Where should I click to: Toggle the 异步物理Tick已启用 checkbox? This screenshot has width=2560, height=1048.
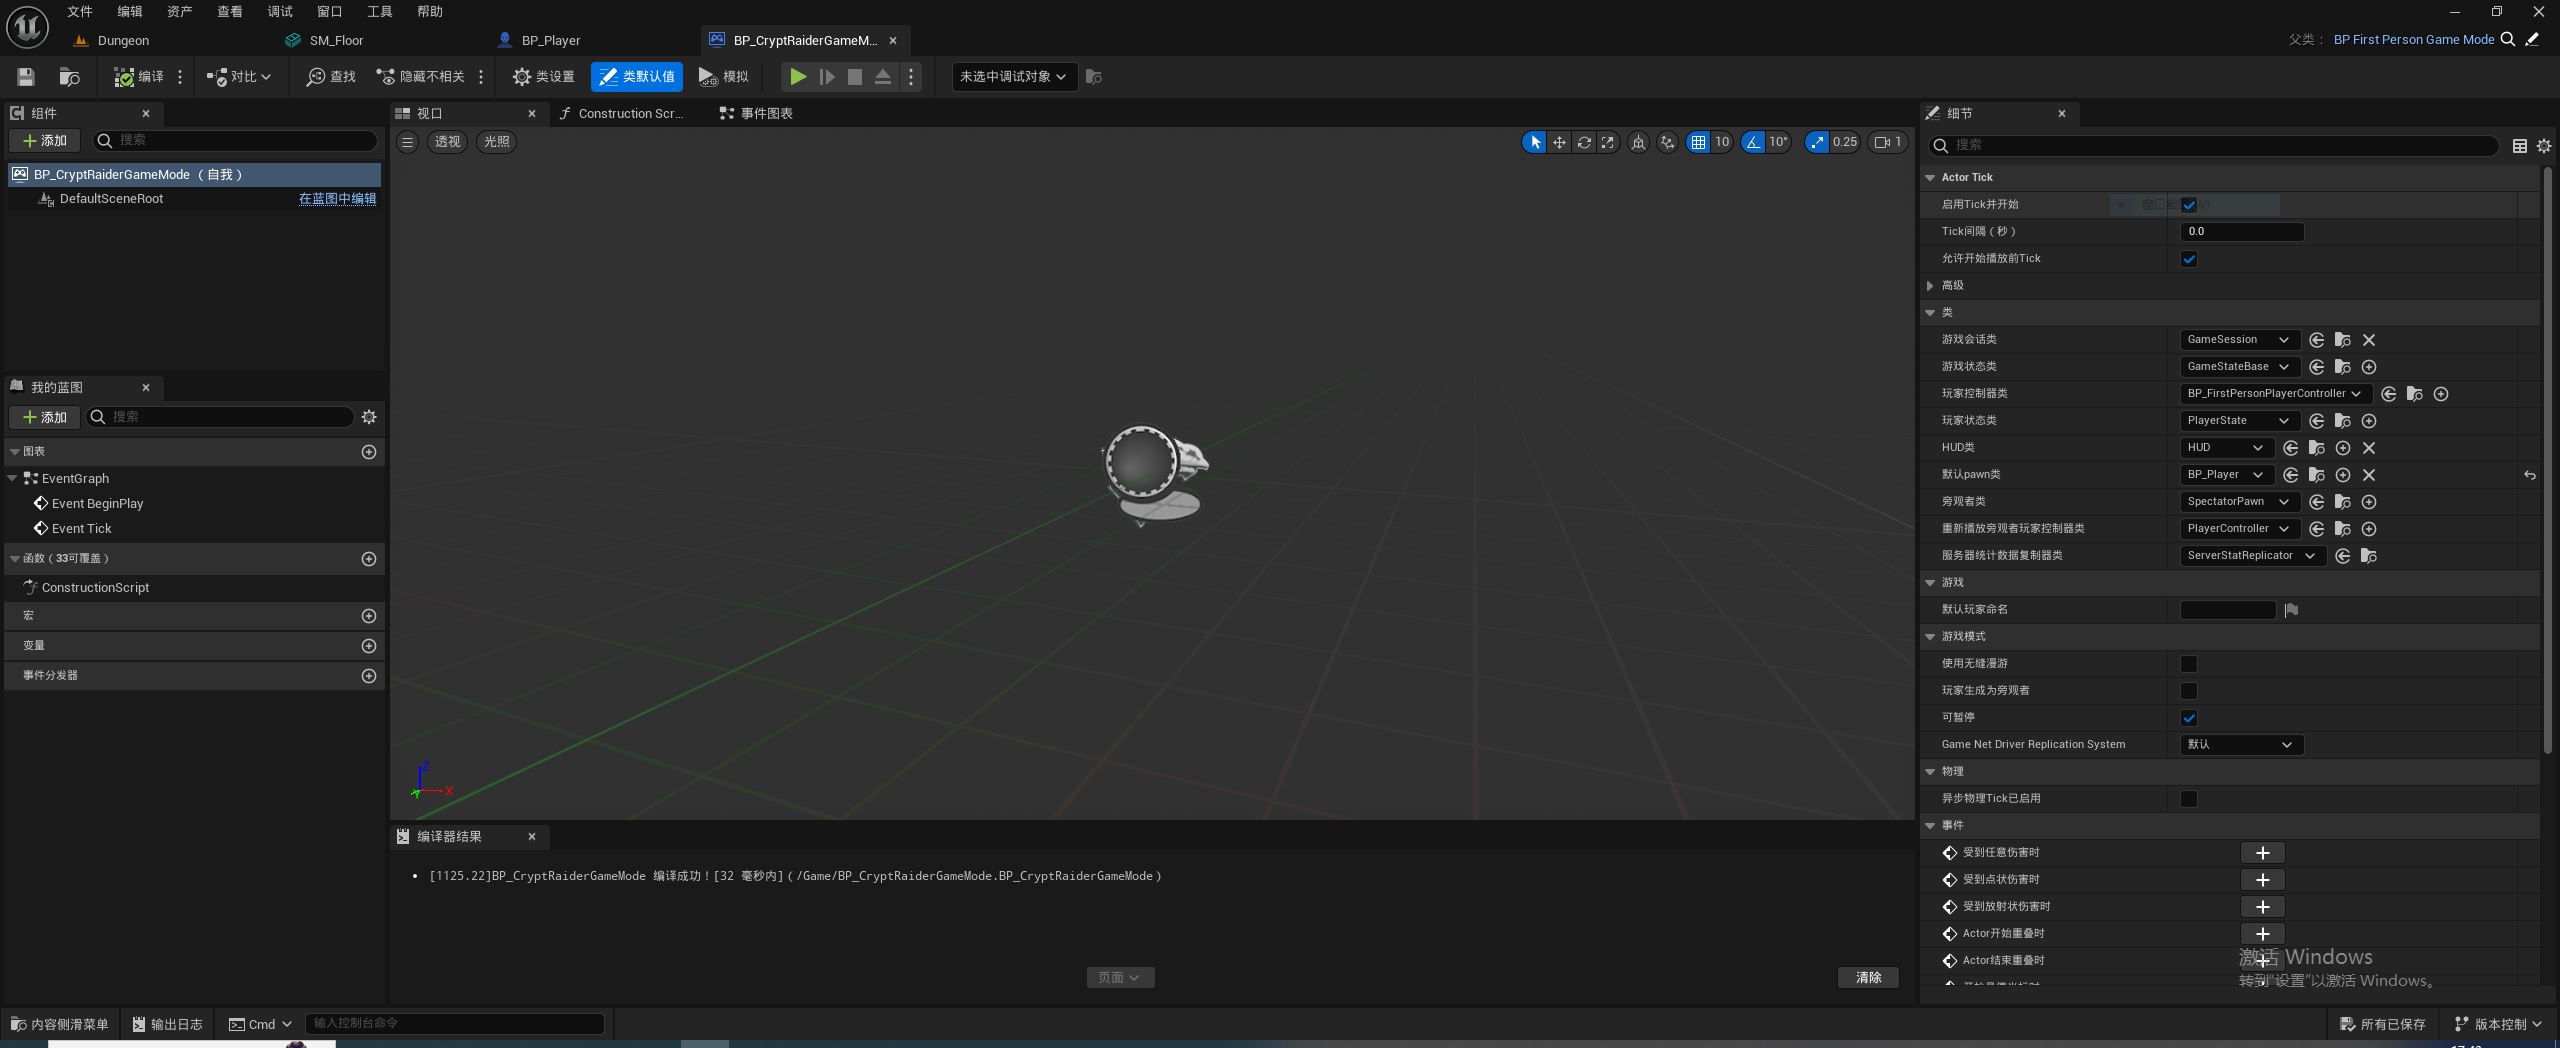tap(2189, 799)
